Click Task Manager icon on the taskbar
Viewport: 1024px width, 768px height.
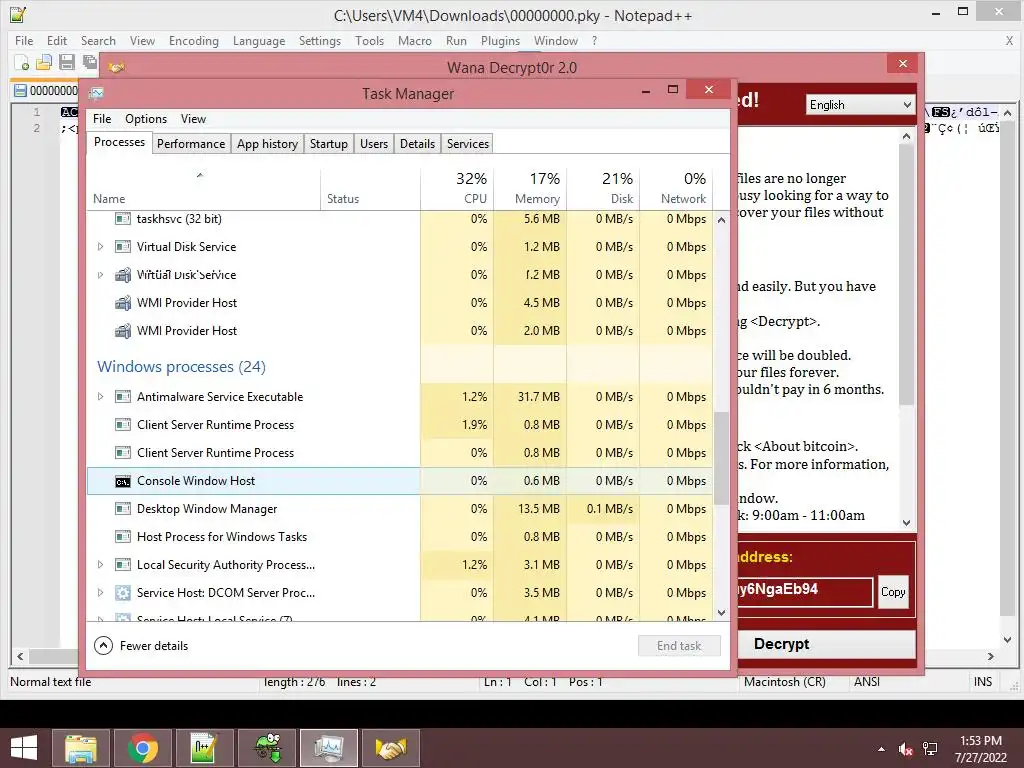[328, 748]
